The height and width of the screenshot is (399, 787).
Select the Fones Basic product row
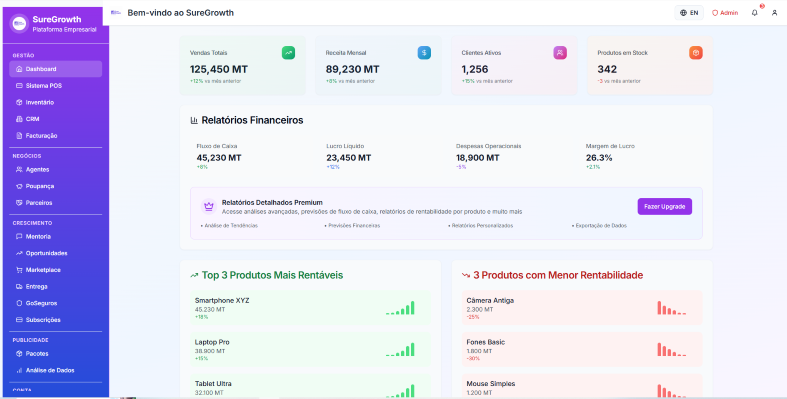(582, 349)
